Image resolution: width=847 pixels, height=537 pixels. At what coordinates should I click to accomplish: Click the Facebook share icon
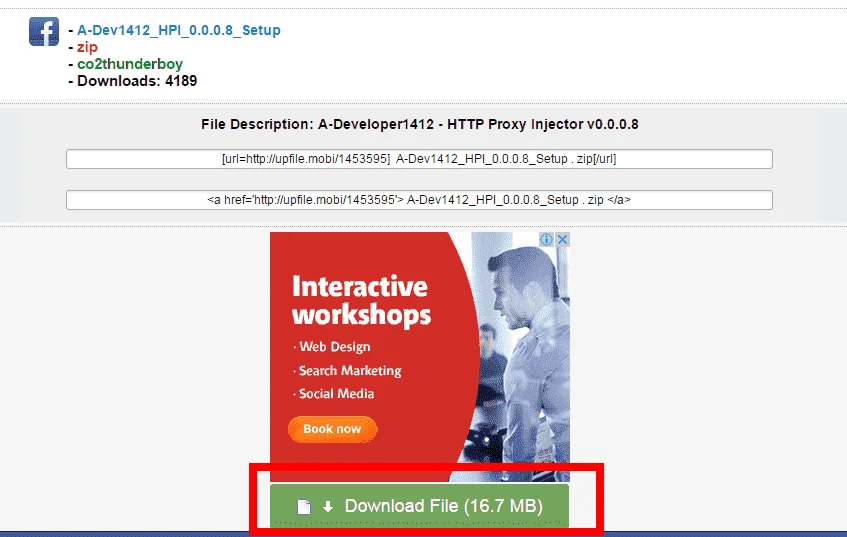tap(44, 31)
